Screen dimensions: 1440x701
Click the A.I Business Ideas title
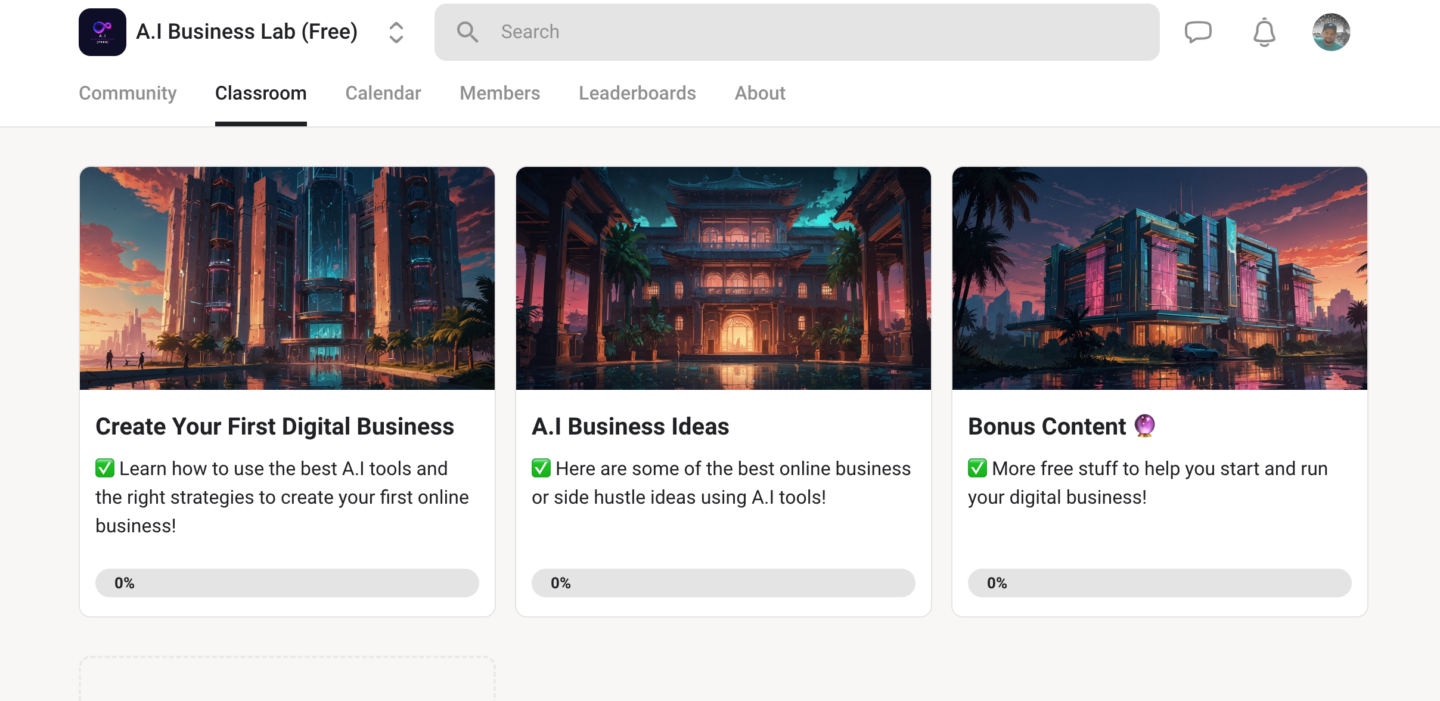[x=630, y=427]
